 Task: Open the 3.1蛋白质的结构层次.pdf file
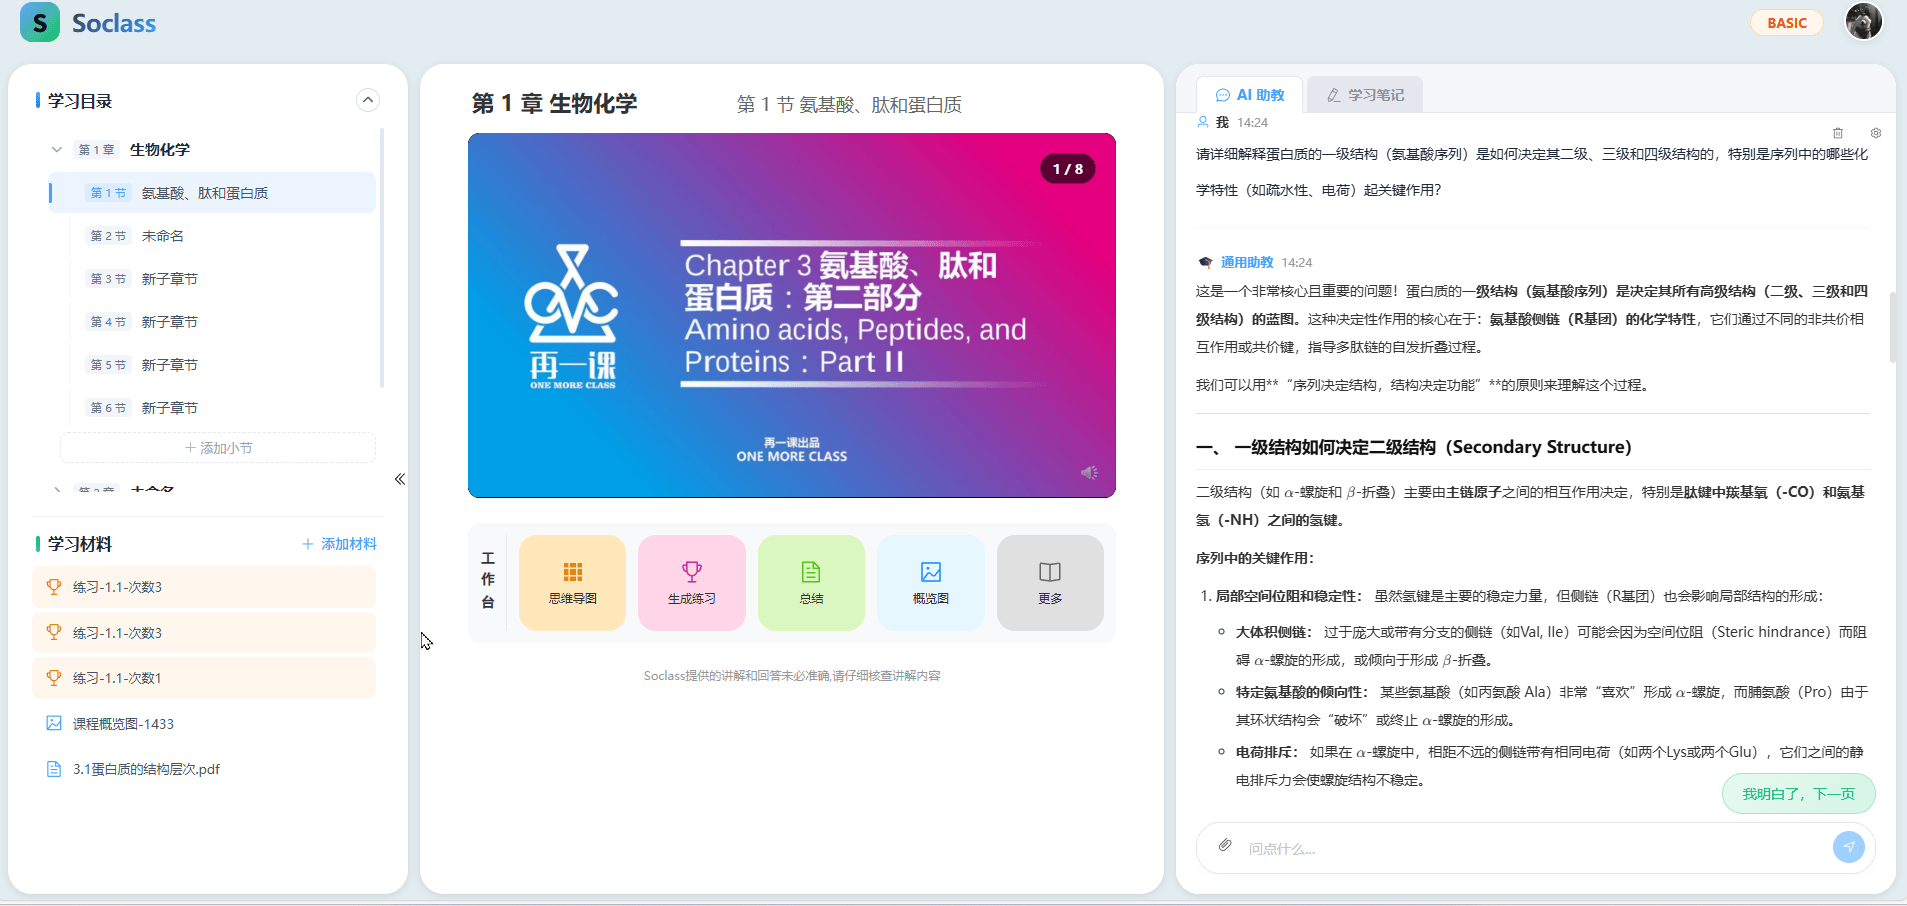[146, 769]
